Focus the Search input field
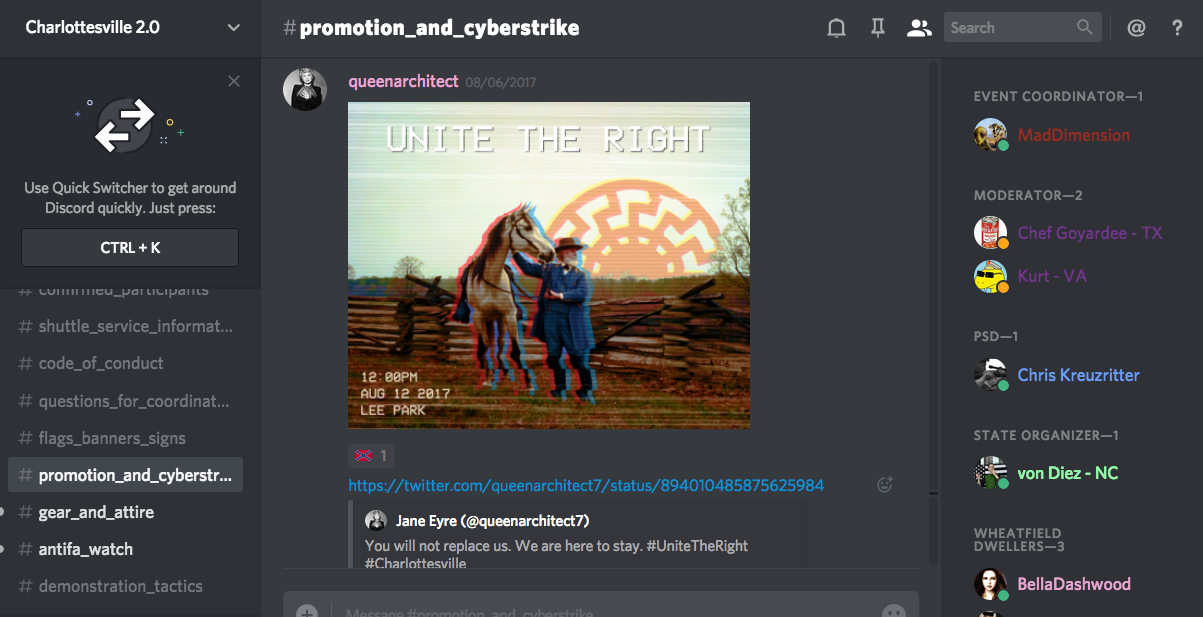 point(1010,28)
